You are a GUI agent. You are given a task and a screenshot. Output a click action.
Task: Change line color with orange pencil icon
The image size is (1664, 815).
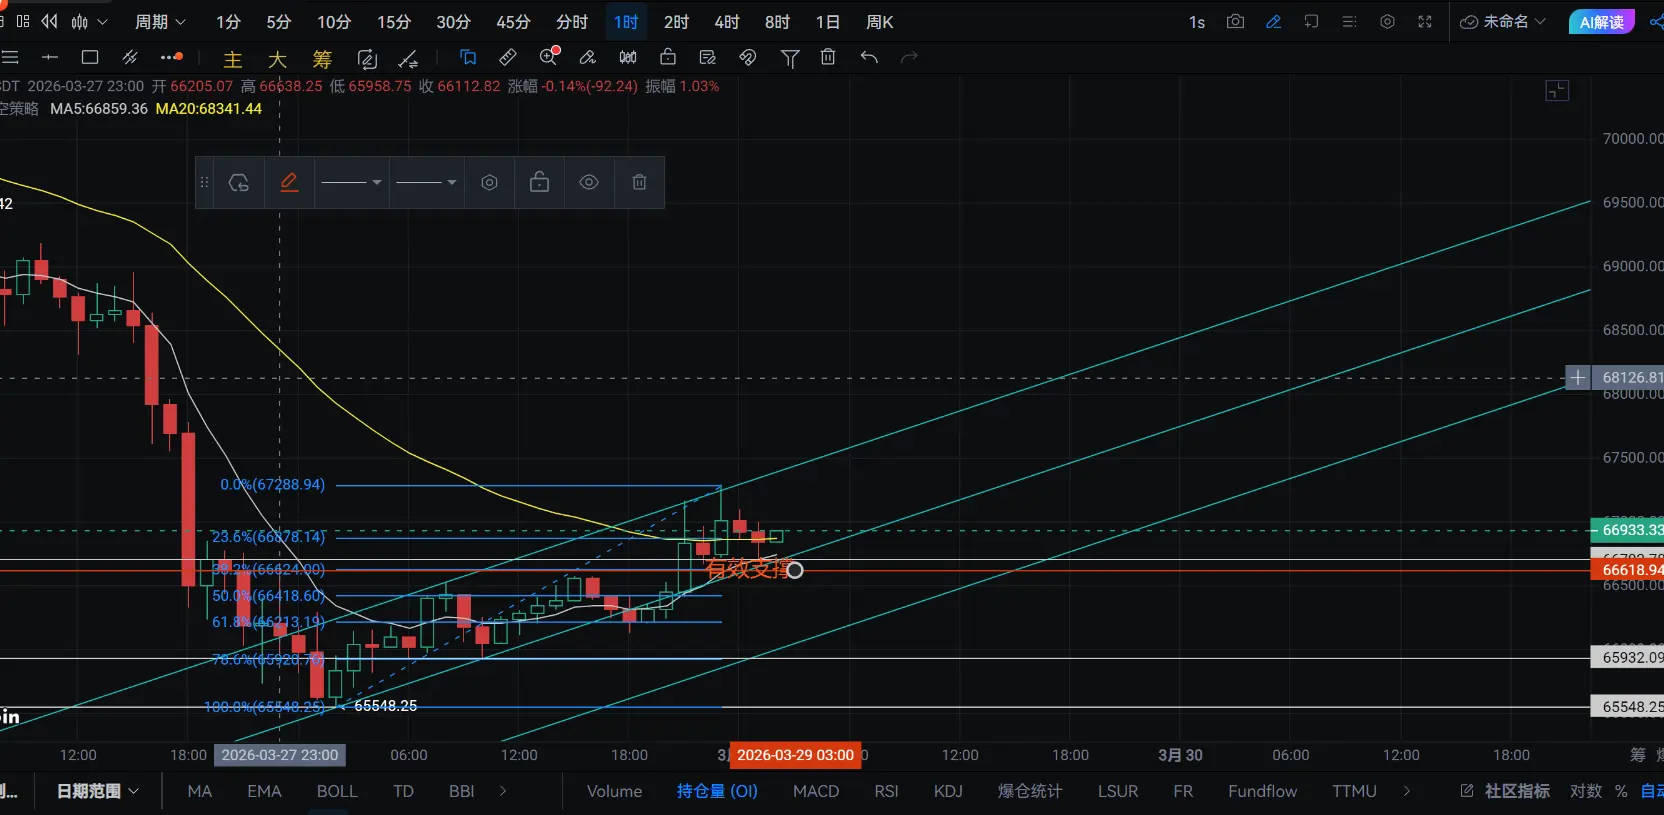[289, 182]
